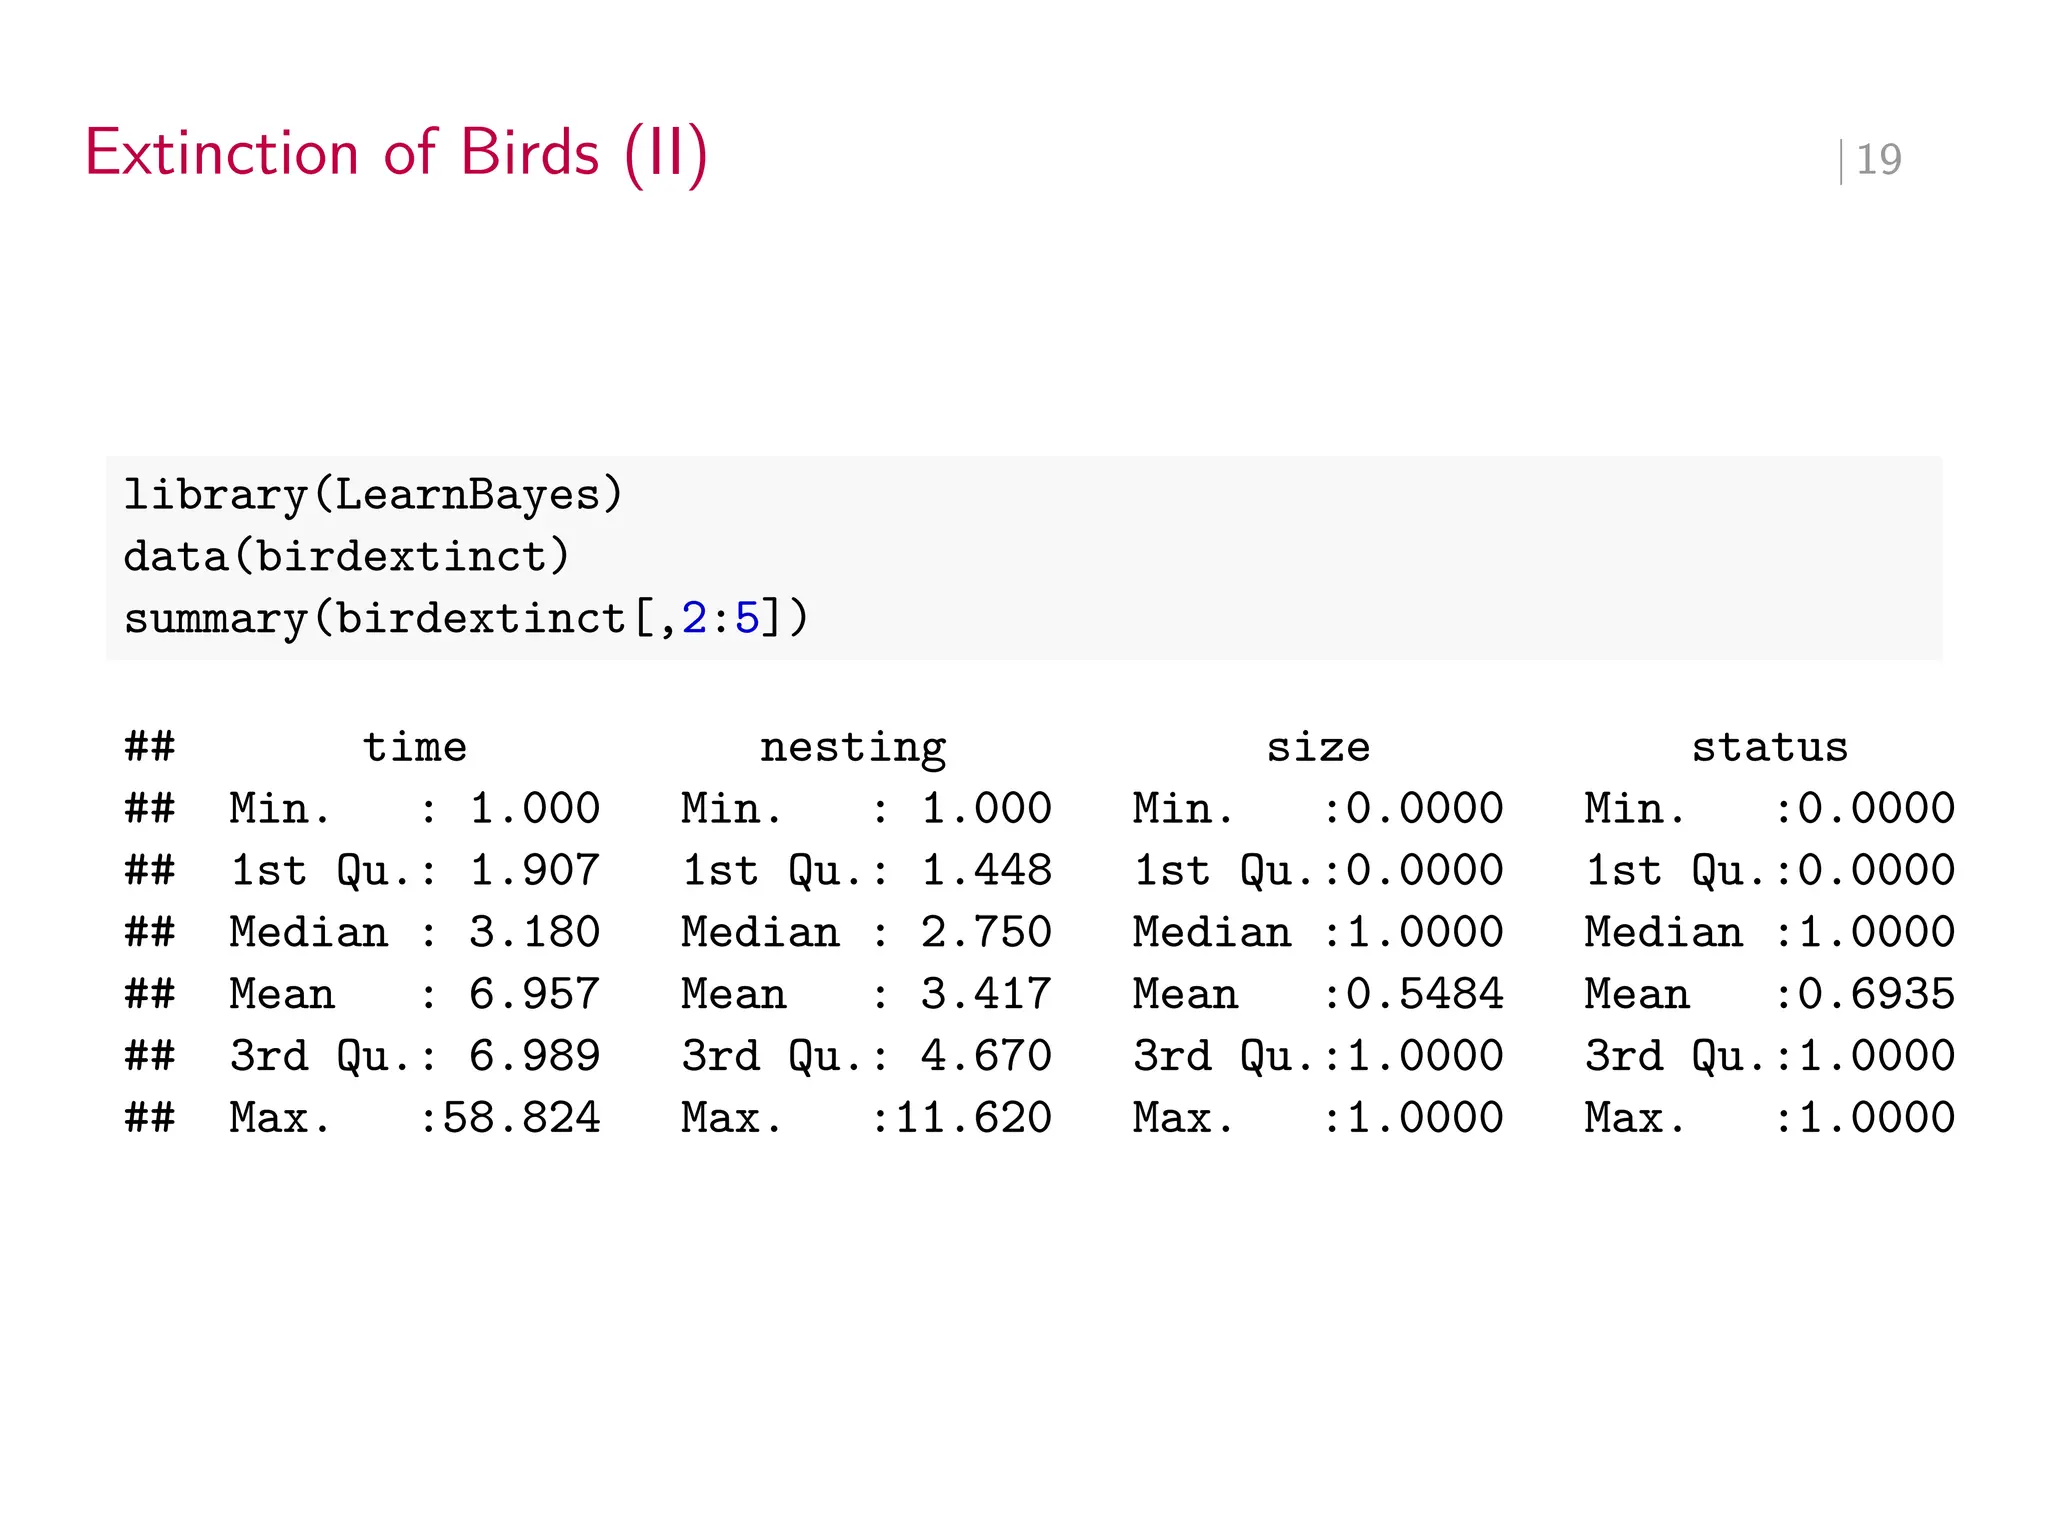This screenshot has height=1536, width=2048.
Task: Click the 'nesting' column header
Action: click(x=853, y=749)
